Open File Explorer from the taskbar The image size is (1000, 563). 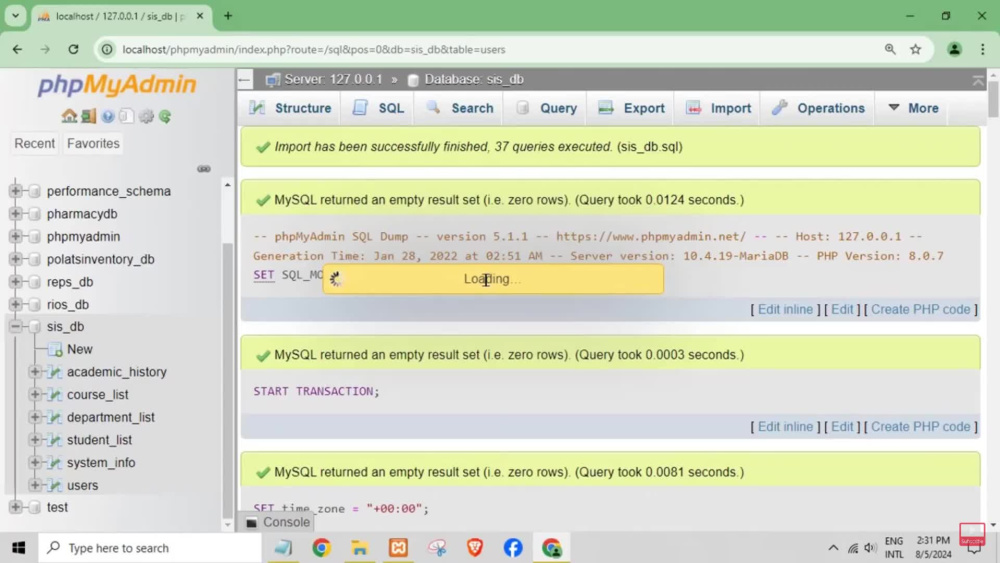(x=360, y=548)
